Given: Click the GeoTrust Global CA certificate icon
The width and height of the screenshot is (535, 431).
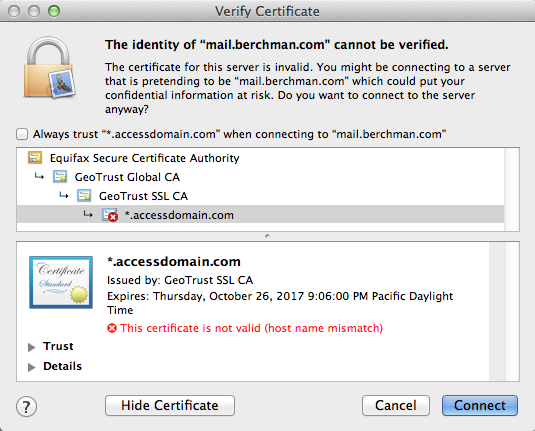Looking at the screenshot, I should pyautogui.click(x=60, y=177).
